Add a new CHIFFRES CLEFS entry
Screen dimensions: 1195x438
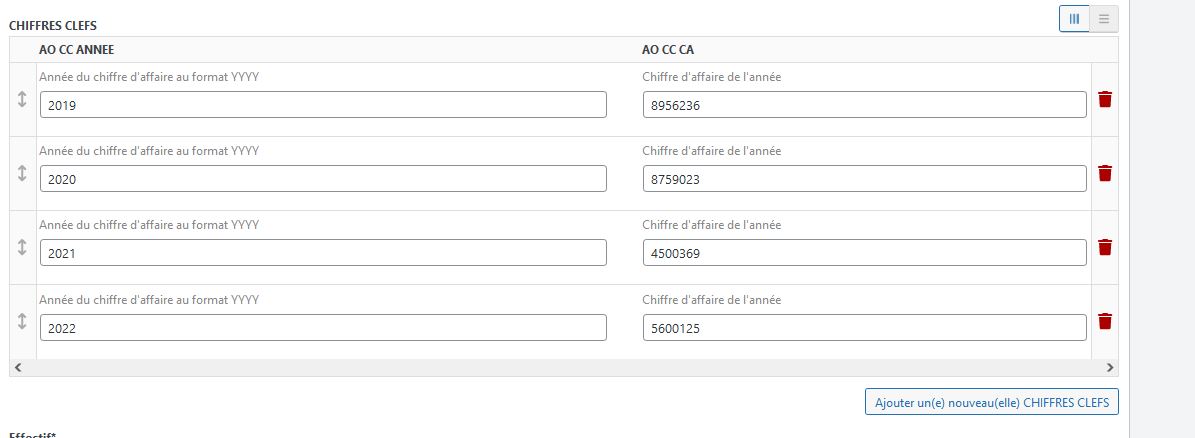coord(992,401)
